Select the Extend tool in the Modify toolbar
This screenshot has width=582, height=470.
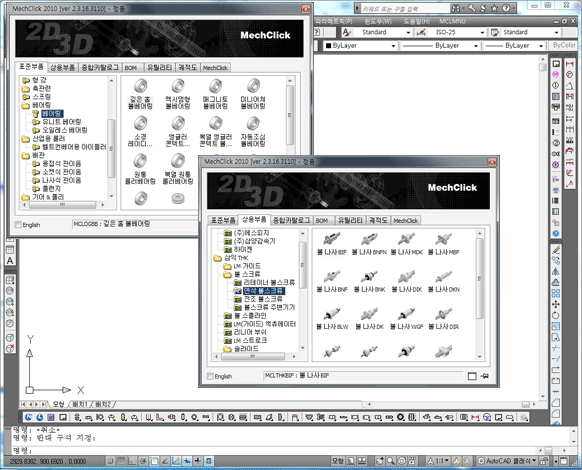pos(556,359)
